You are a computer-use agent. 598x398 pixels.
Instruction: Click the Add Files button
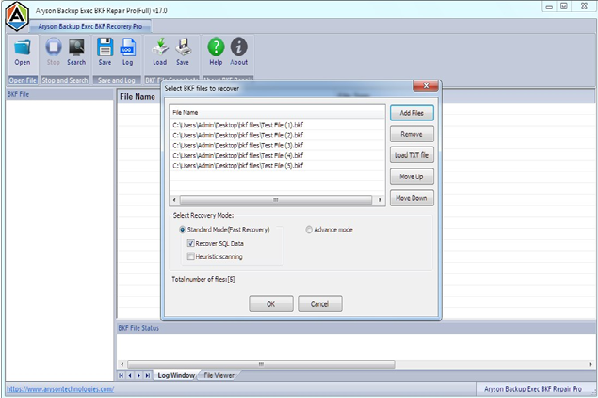tap(412, 113)
